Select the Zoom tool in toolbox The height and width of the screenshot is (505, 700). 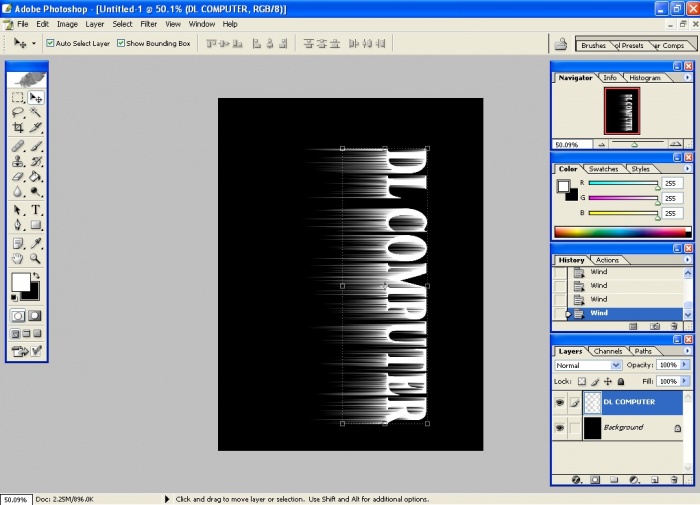tap(36, 258)
